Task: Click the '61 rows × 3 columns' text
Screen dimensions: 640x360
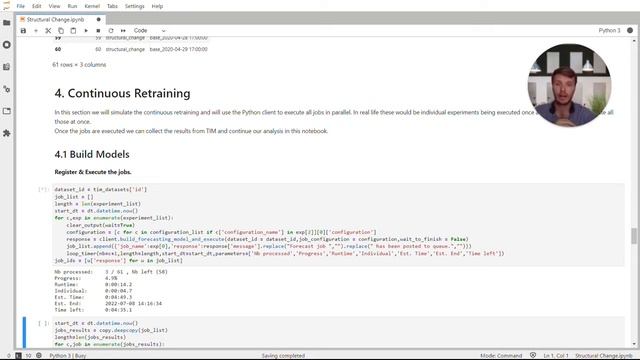Action: 79,64
